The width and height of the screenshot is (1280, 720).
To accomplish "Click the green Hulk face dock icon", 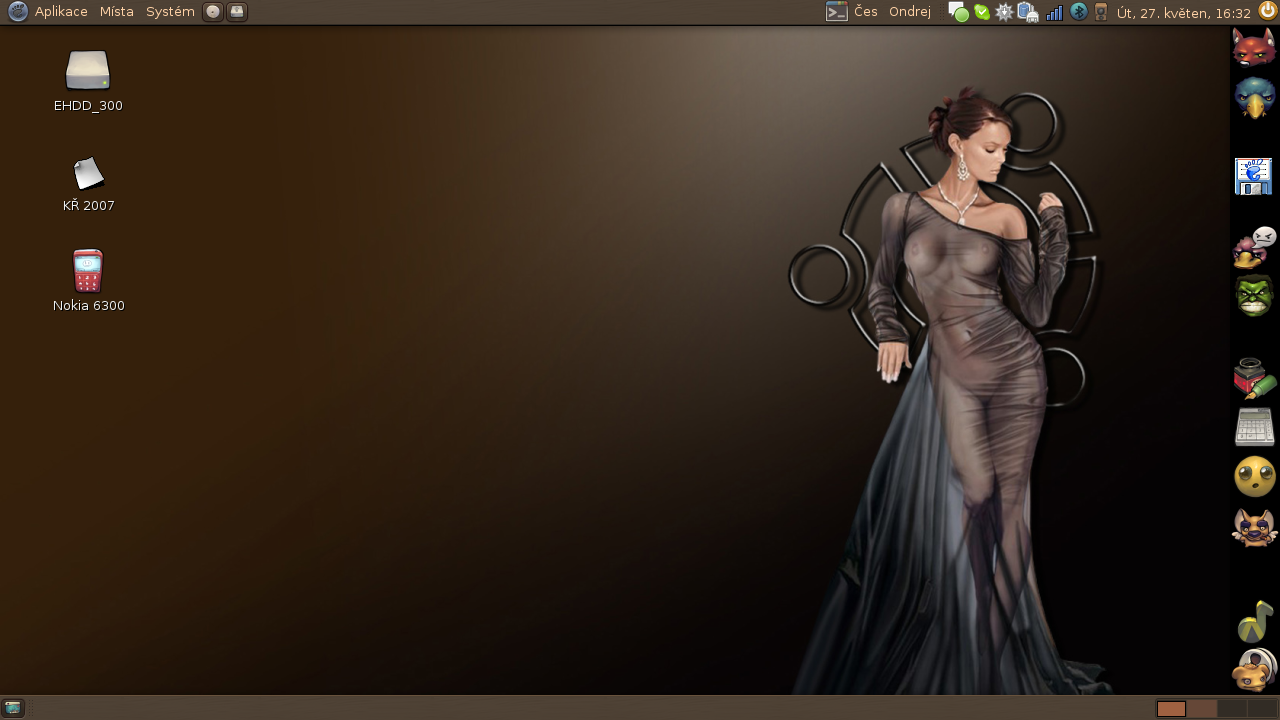I will point(1254,297).
